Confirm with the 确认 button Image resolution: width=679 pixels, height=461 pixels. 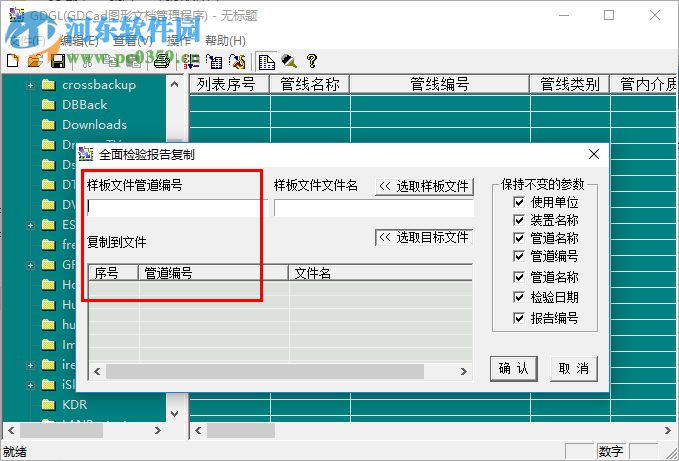514,368
